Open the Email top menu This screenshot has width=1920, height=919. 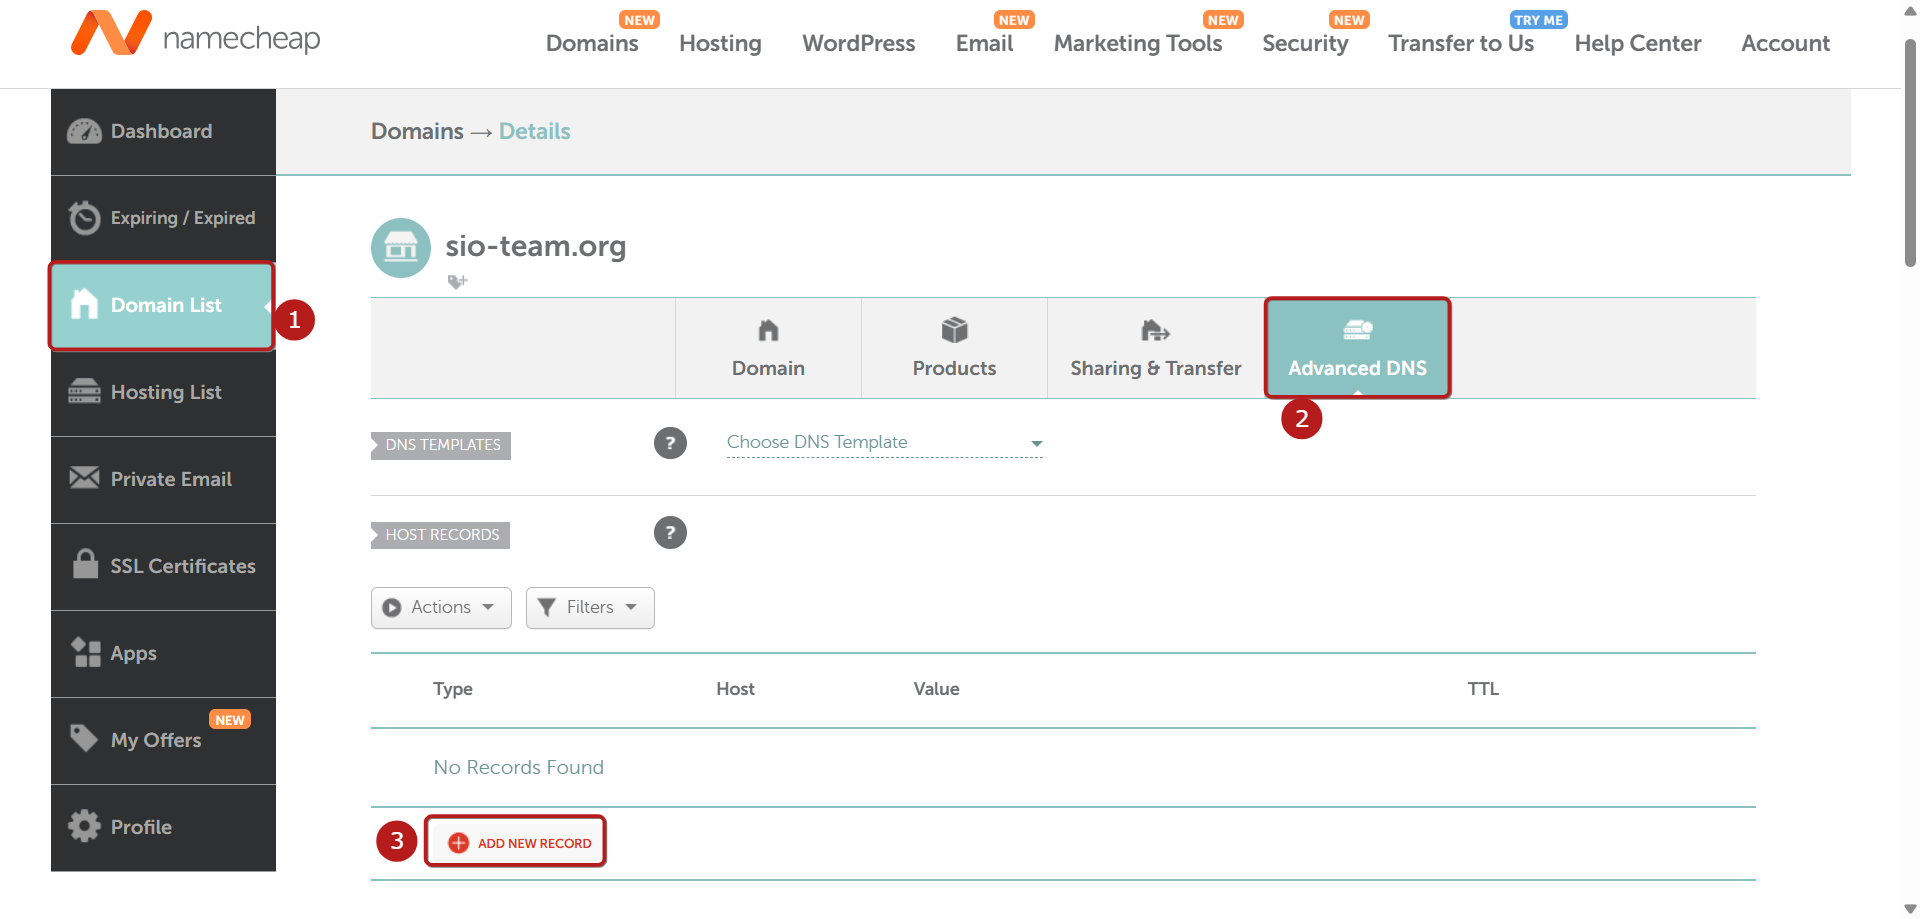click(x=984, y=43)
